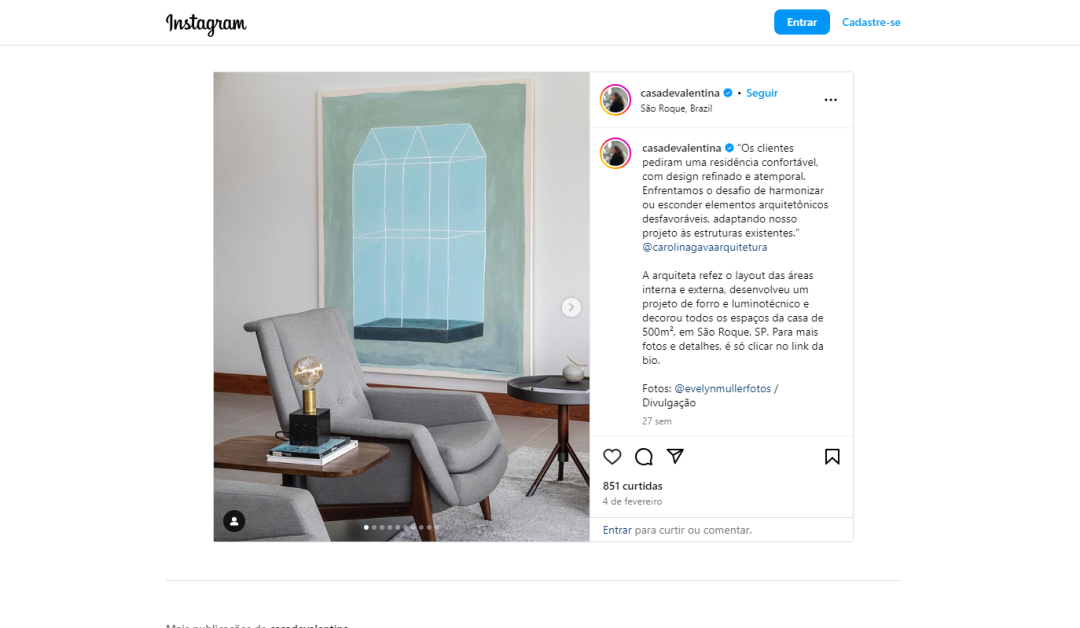The height and width of the screenshot is (628, 1080).
Task: Open @carolinagavaarquitetura profile mention
Action: coord(705,247)
